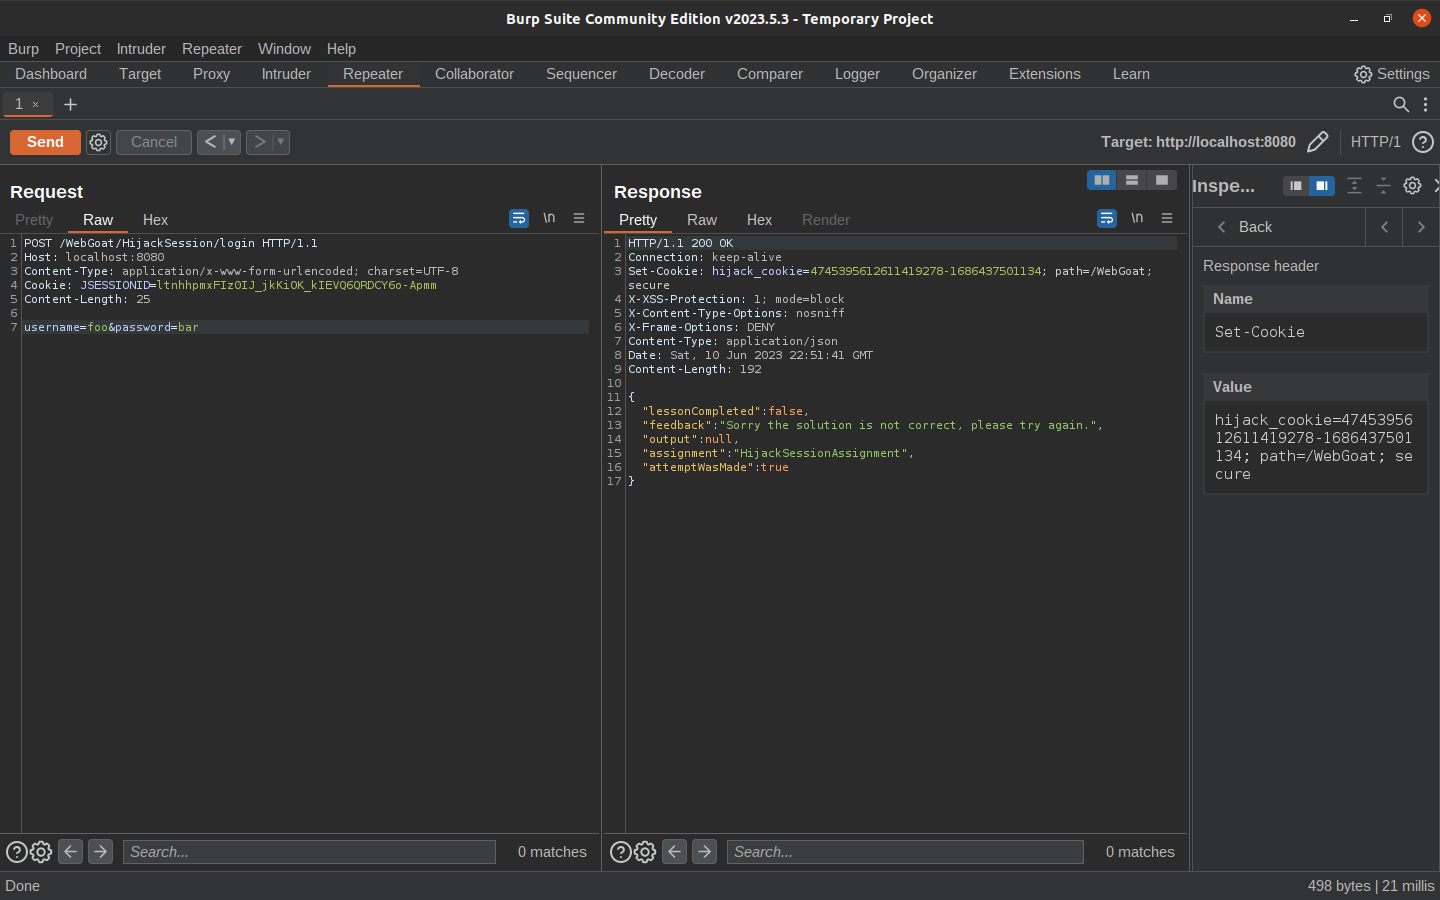The image size is (1440, 900).
Task: Click the Set-Cookie name field
Action: point(1315,332)
